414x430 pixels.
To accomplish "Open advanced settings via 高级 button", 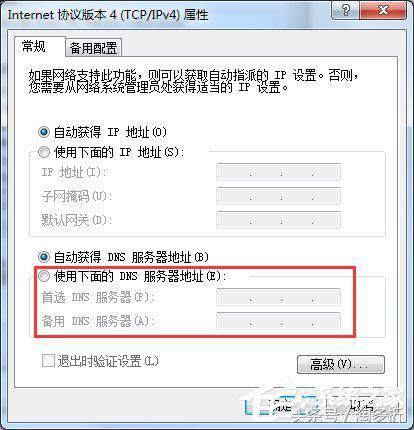I will click(x=341, y=364).
